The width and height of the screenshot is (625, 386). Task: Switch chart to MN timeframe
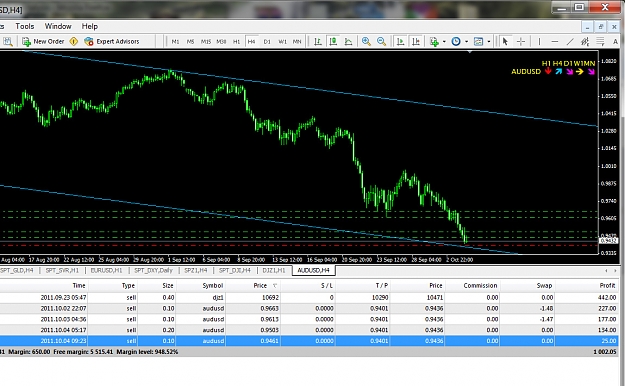tap(297, 41)
